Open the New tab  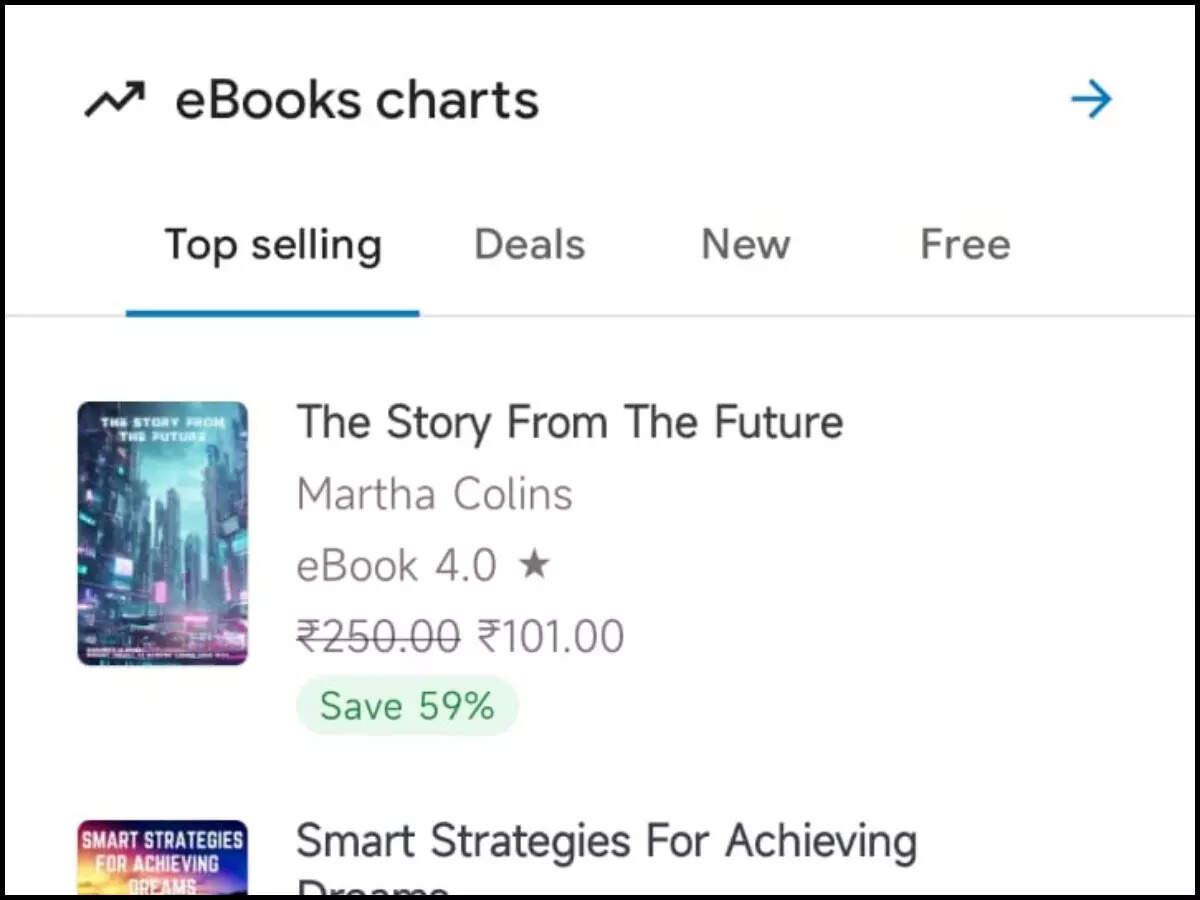coord(745,244)
